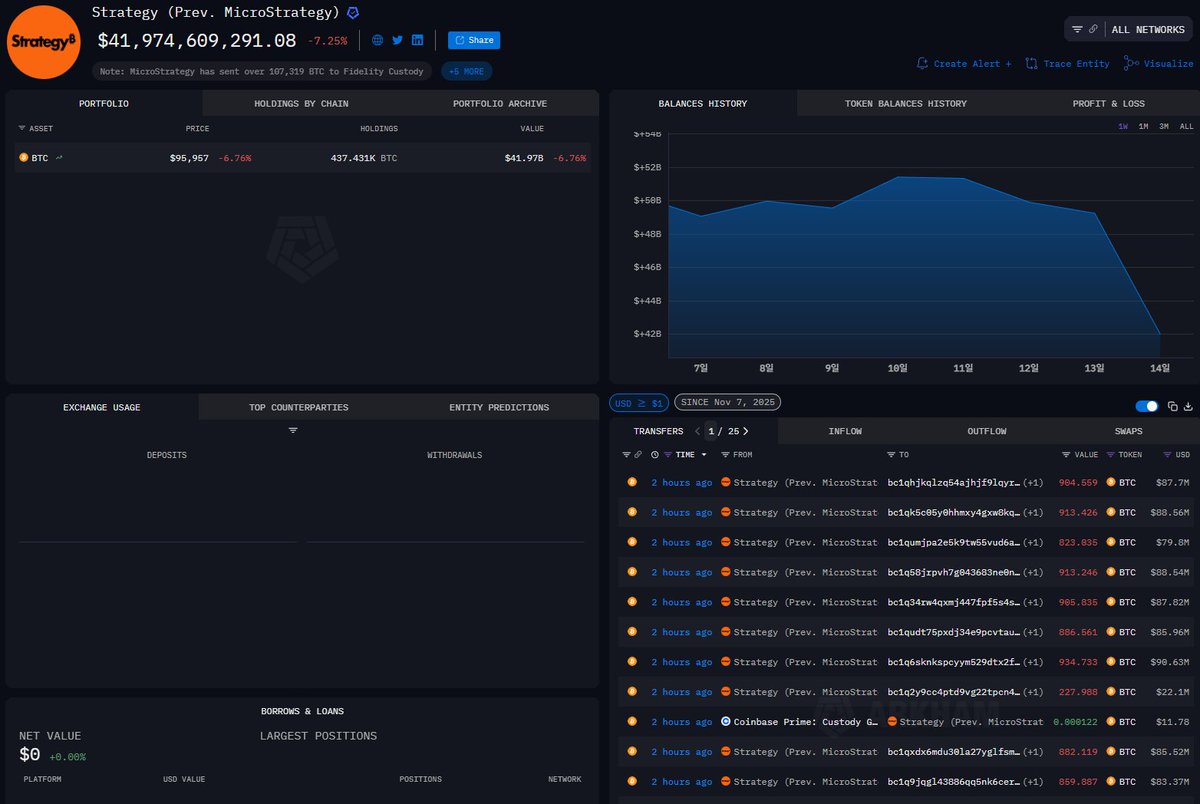Click the (+1) badge in $85.96M row
1200x804 pixels.
point(1033,632)
